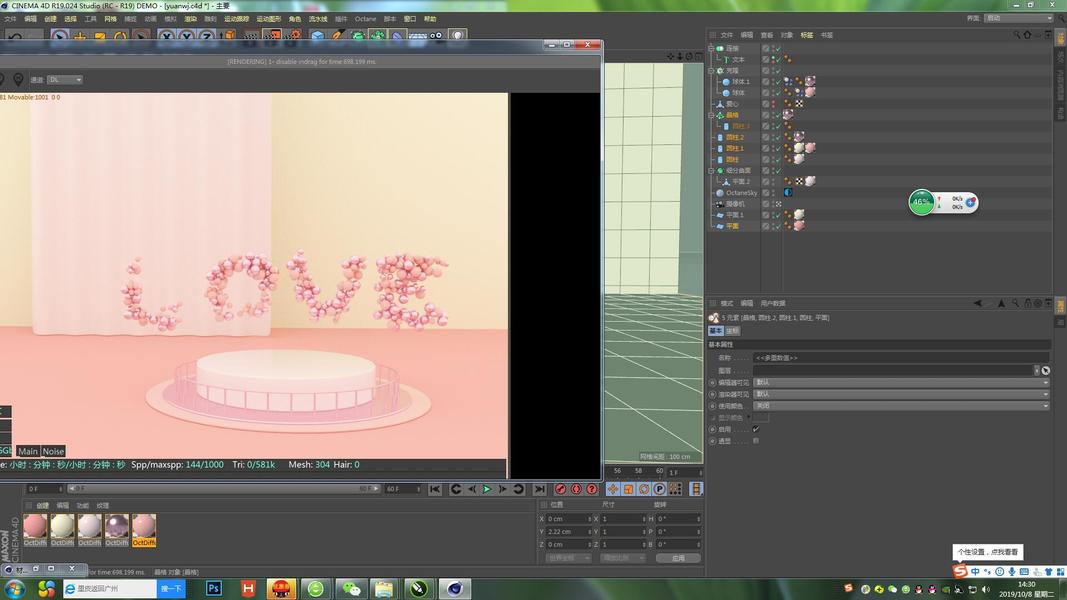Screen dimensions: 1067x600
Task: Open the Octane menu in menu bar
Action: (365, 19)
